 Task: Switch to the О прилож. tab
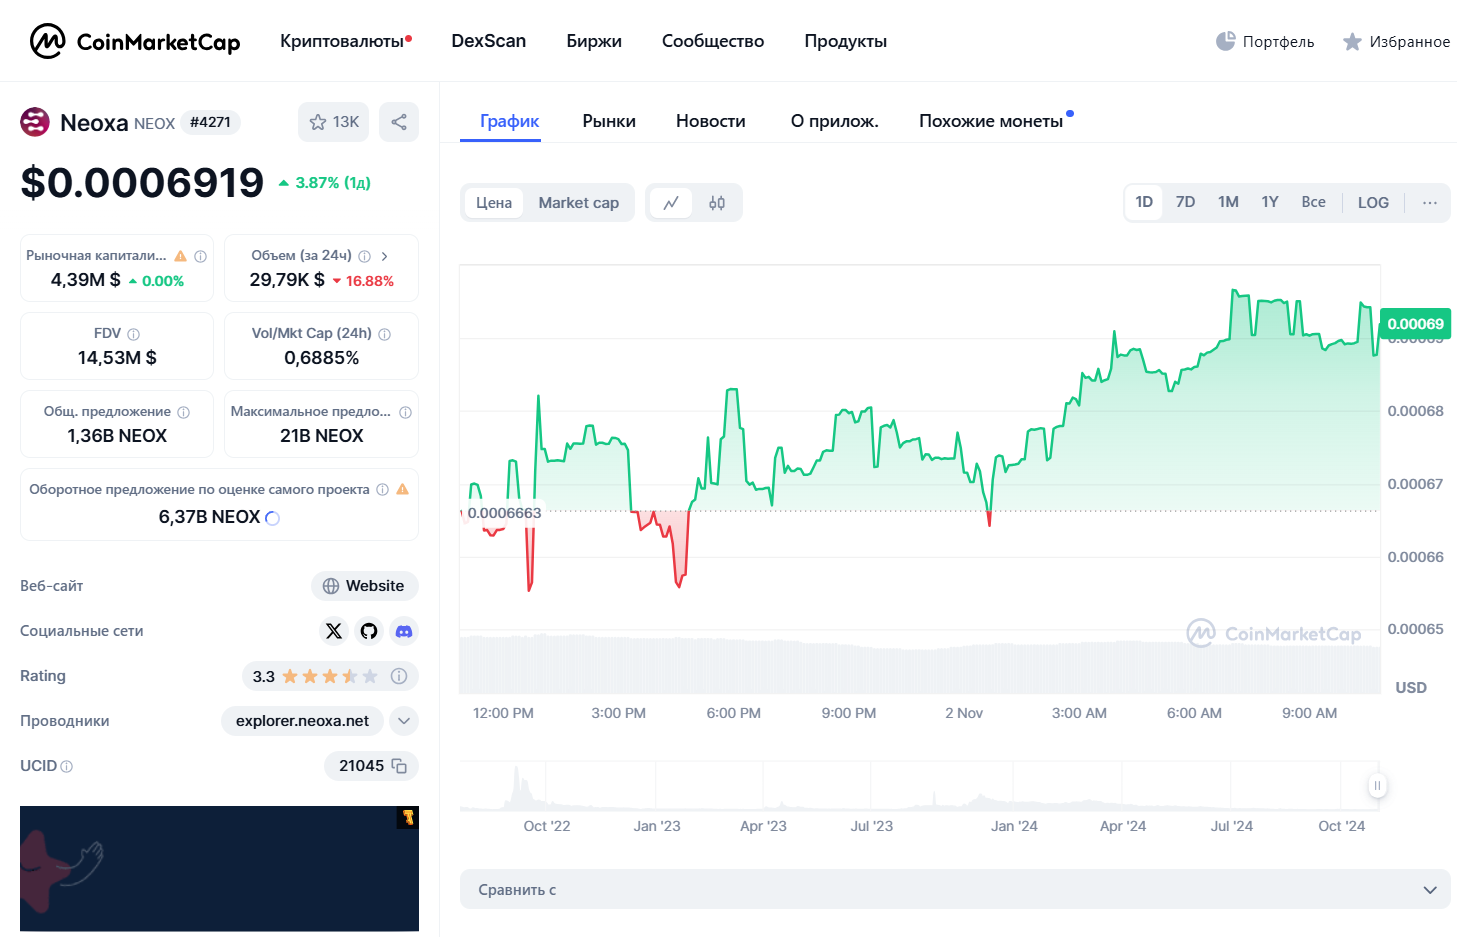click(835, 121)
